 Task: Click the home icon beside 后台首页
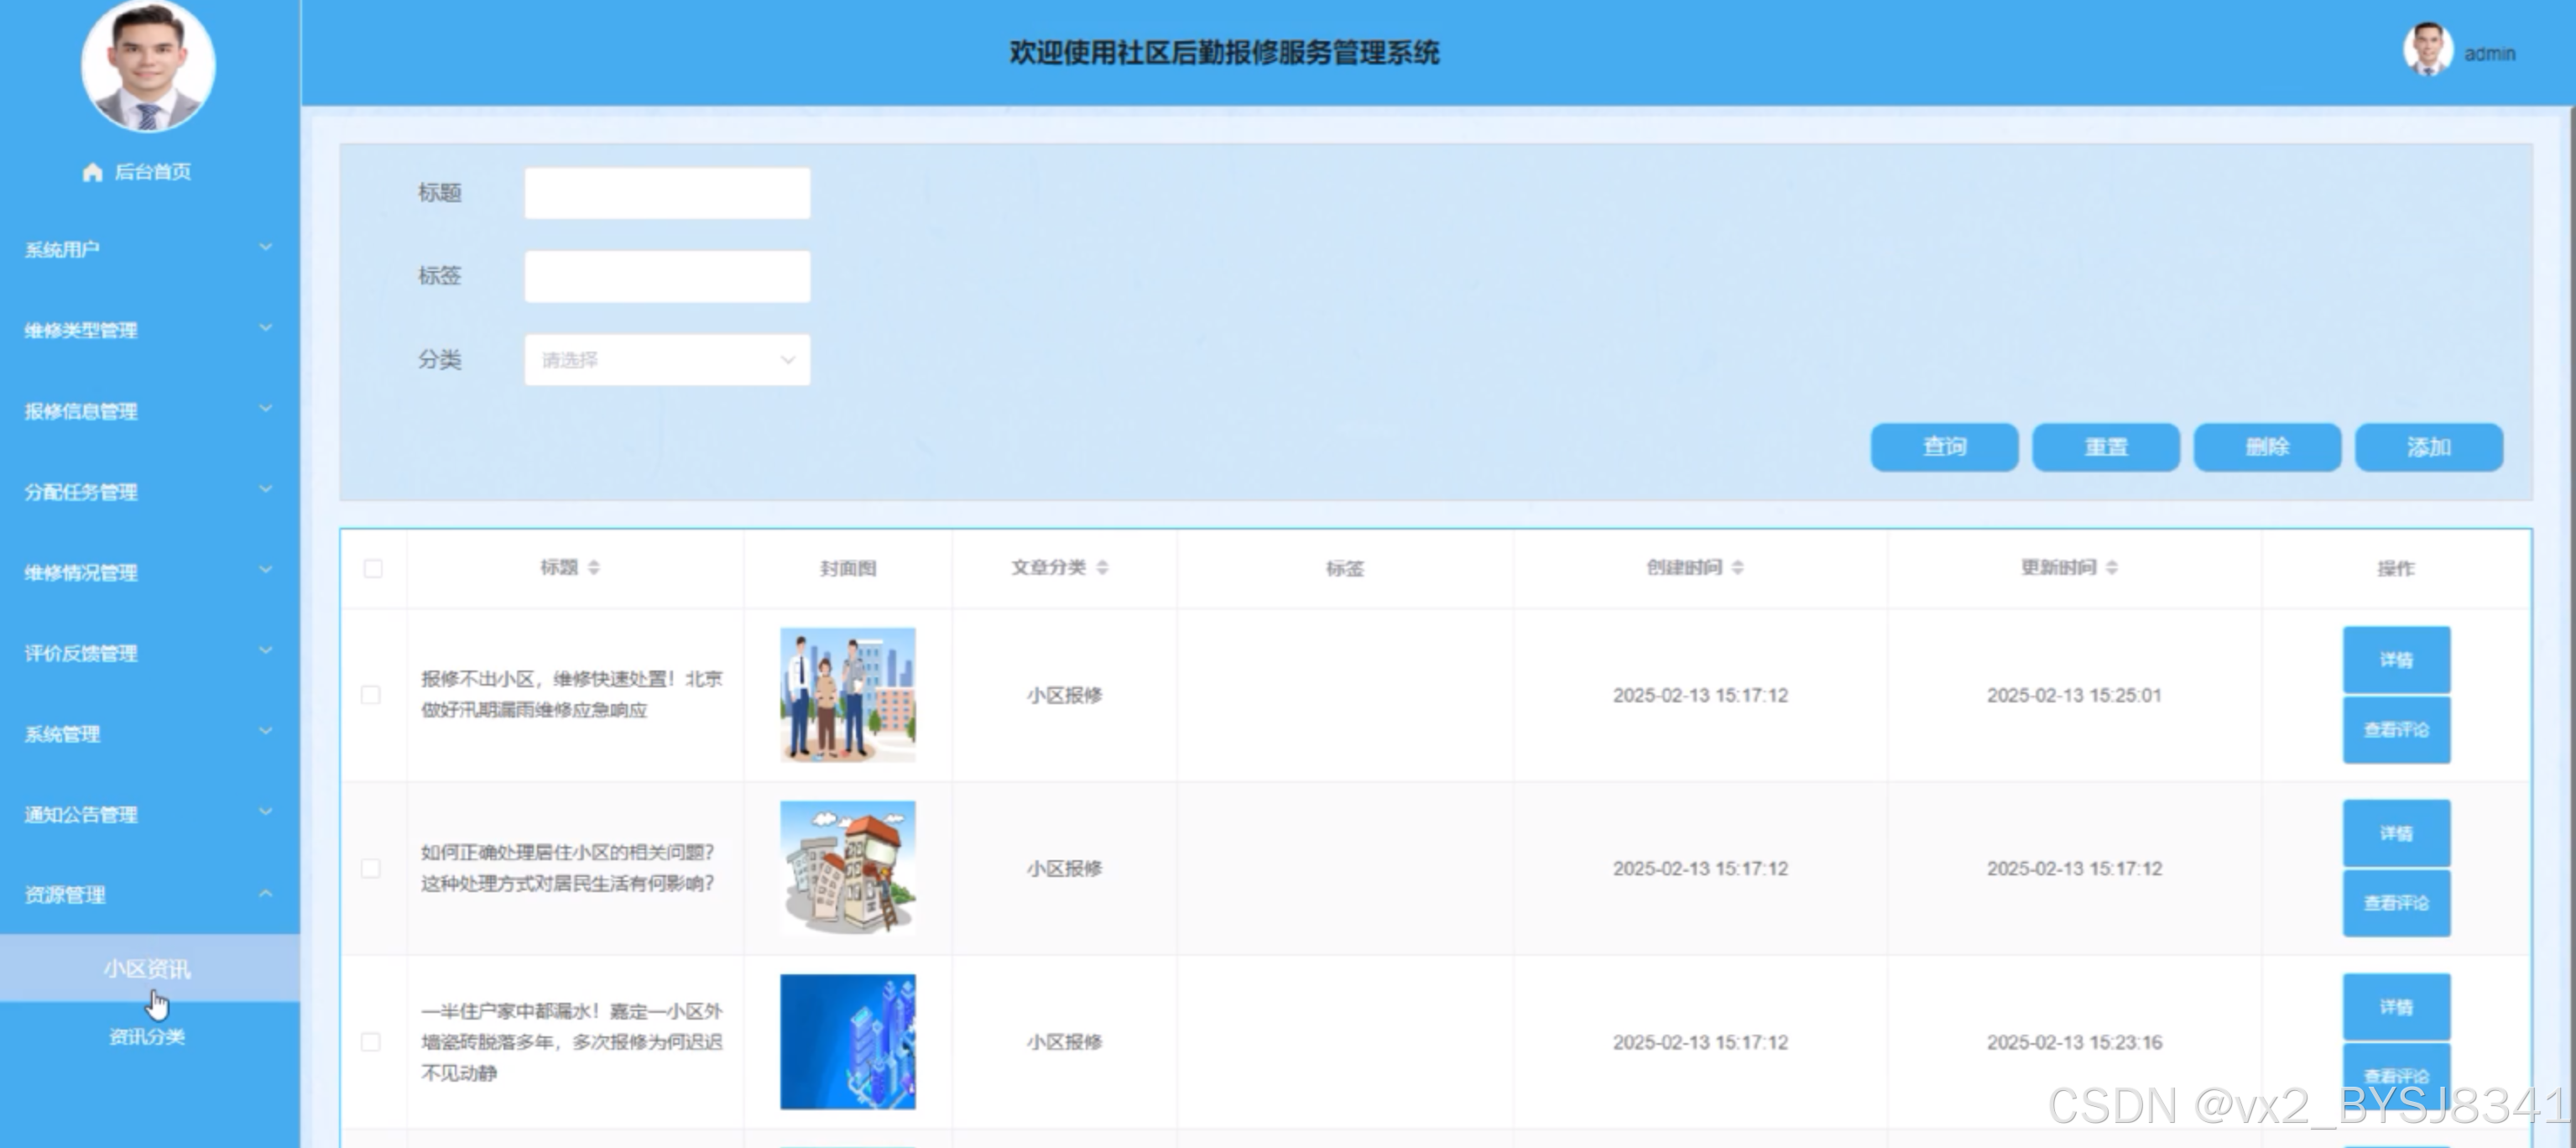[92, 172]
